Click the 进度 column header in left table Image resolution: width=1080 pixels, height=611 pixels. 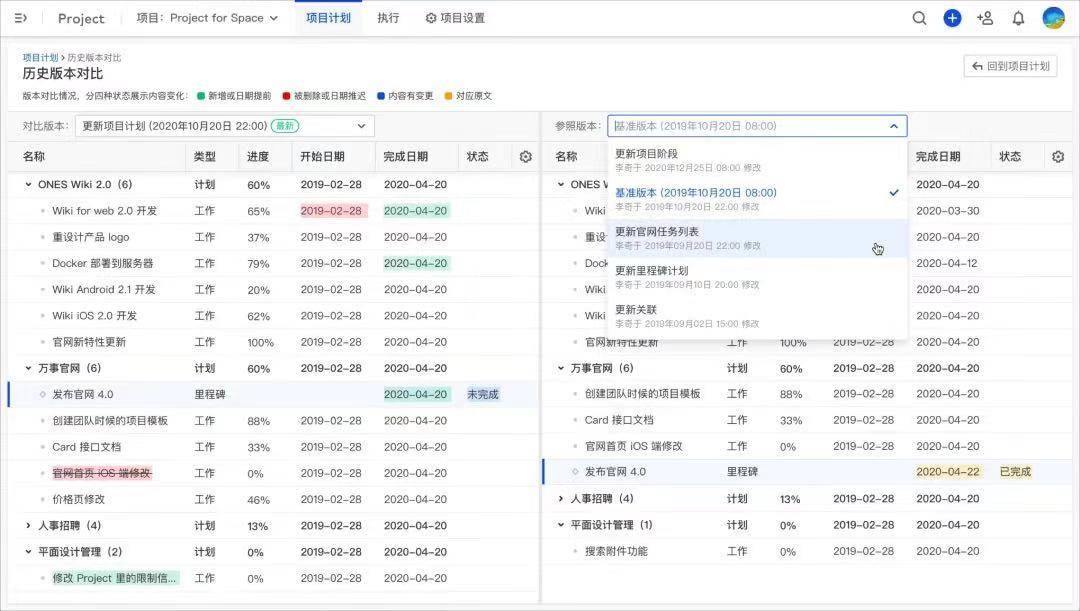tap(258, 157)
